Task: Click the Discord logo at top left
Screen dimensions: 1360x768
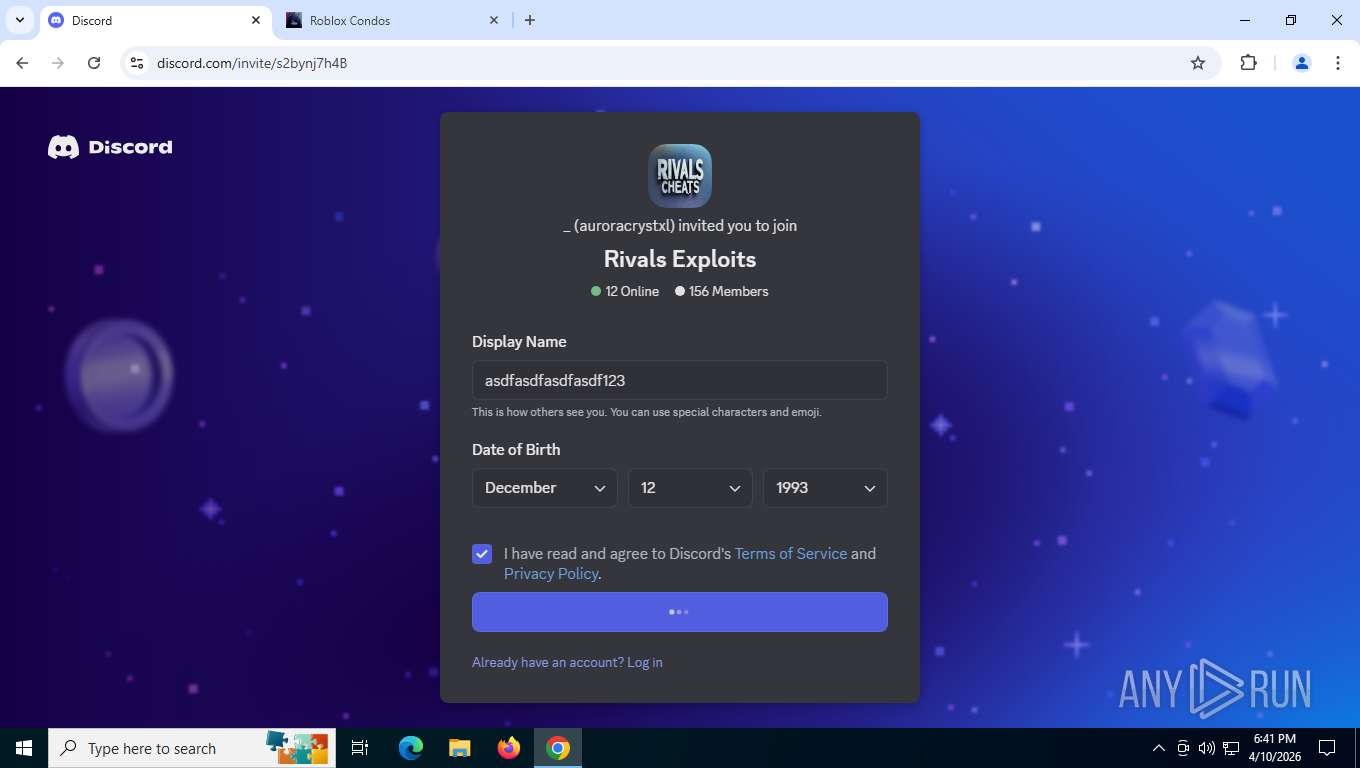Action: tap(110, 147)
